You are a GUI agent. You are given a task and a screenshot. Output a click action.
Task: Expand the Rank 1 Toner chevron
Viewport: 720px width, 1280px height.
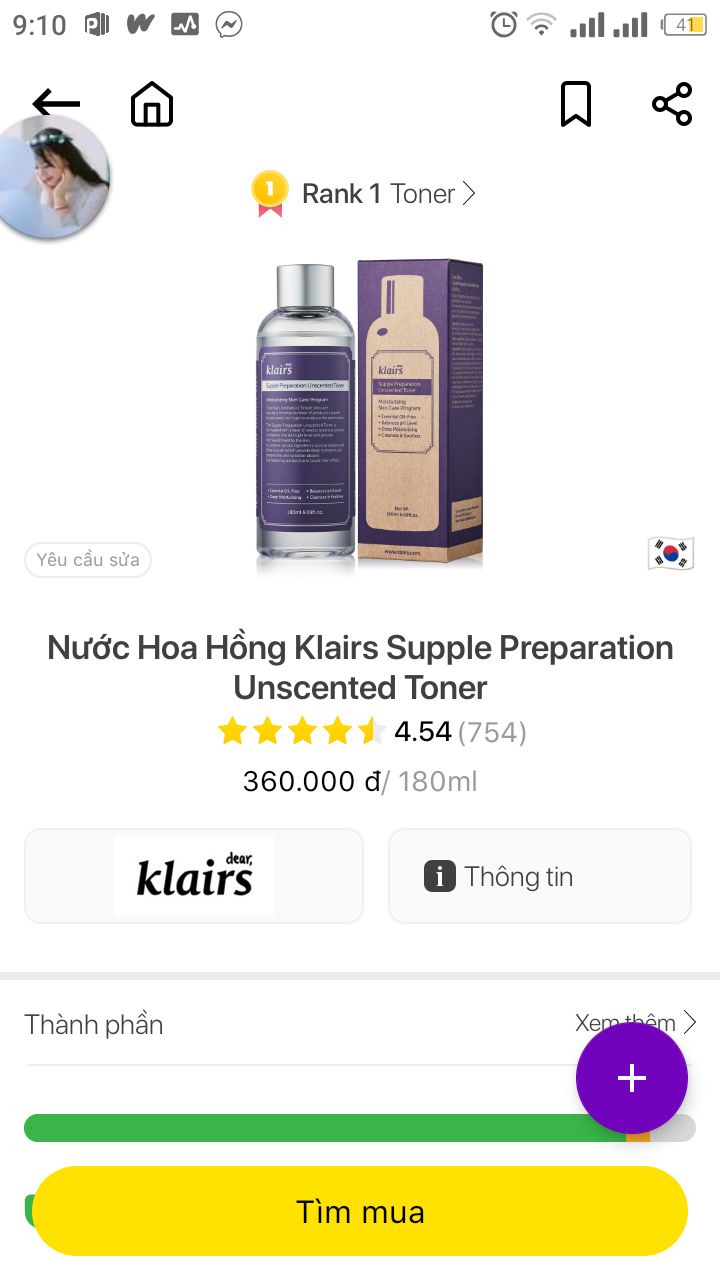(469, 194)
